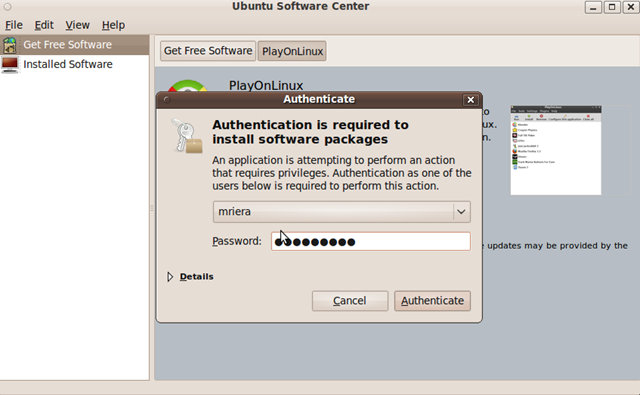Open the Help menu
This screenshot has width=640, height=395.
point(113,25)
